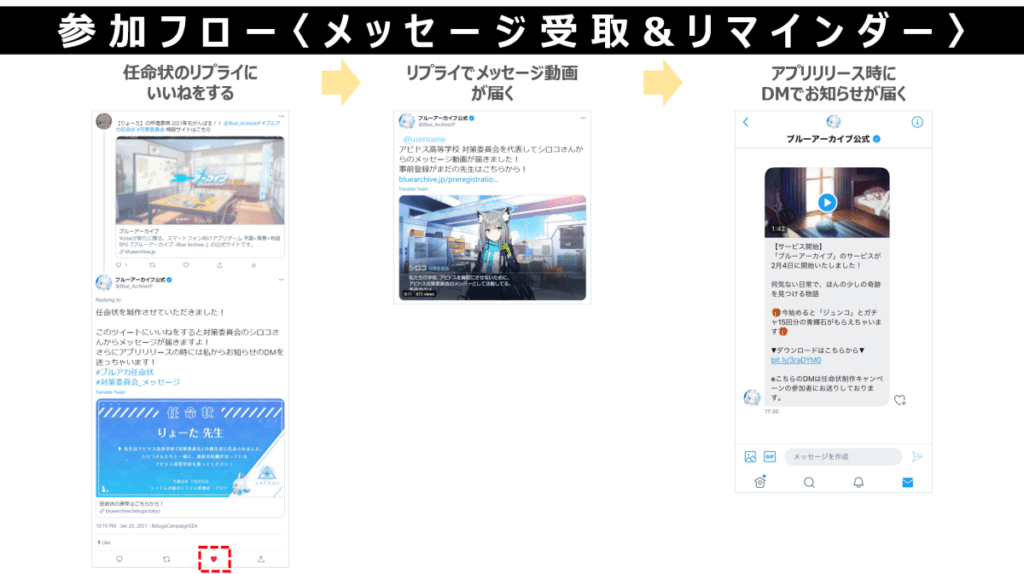Viewport: 1024px width, 574px height.
Task: Retweet the upper tweet with the website card
Action: 152,264
